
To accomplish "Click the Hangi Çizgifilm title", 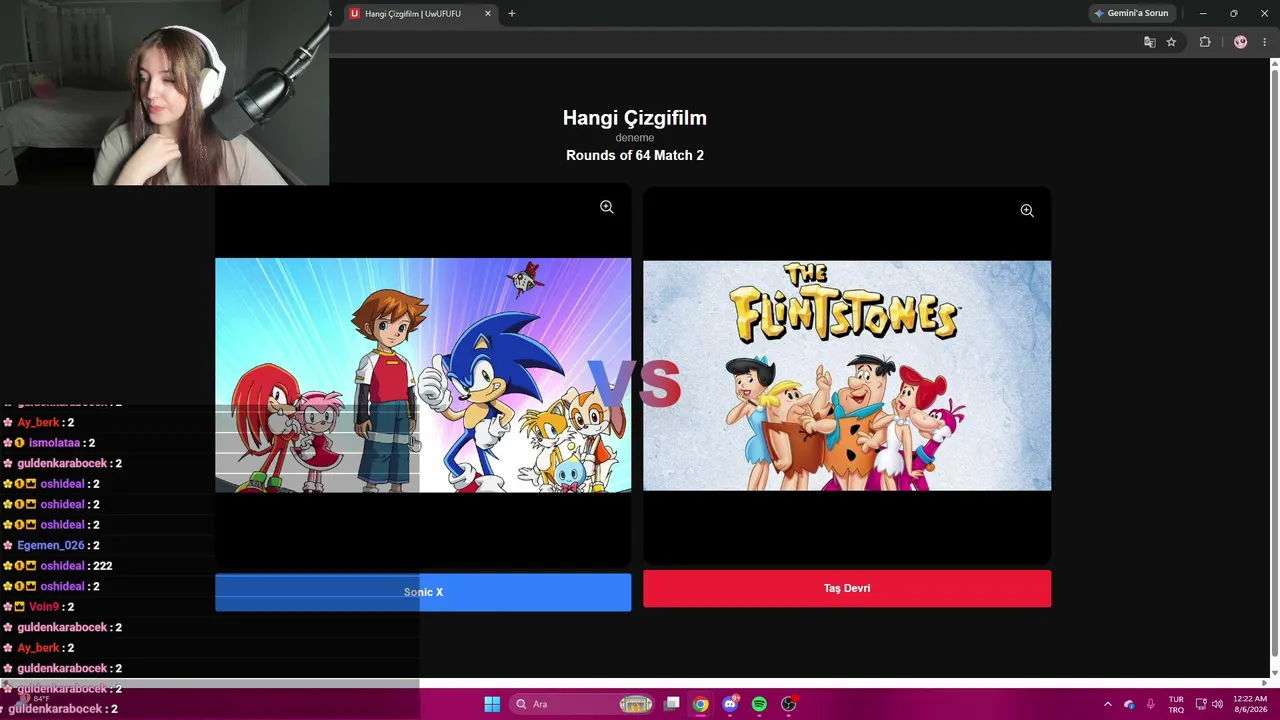I will (635, 118).
